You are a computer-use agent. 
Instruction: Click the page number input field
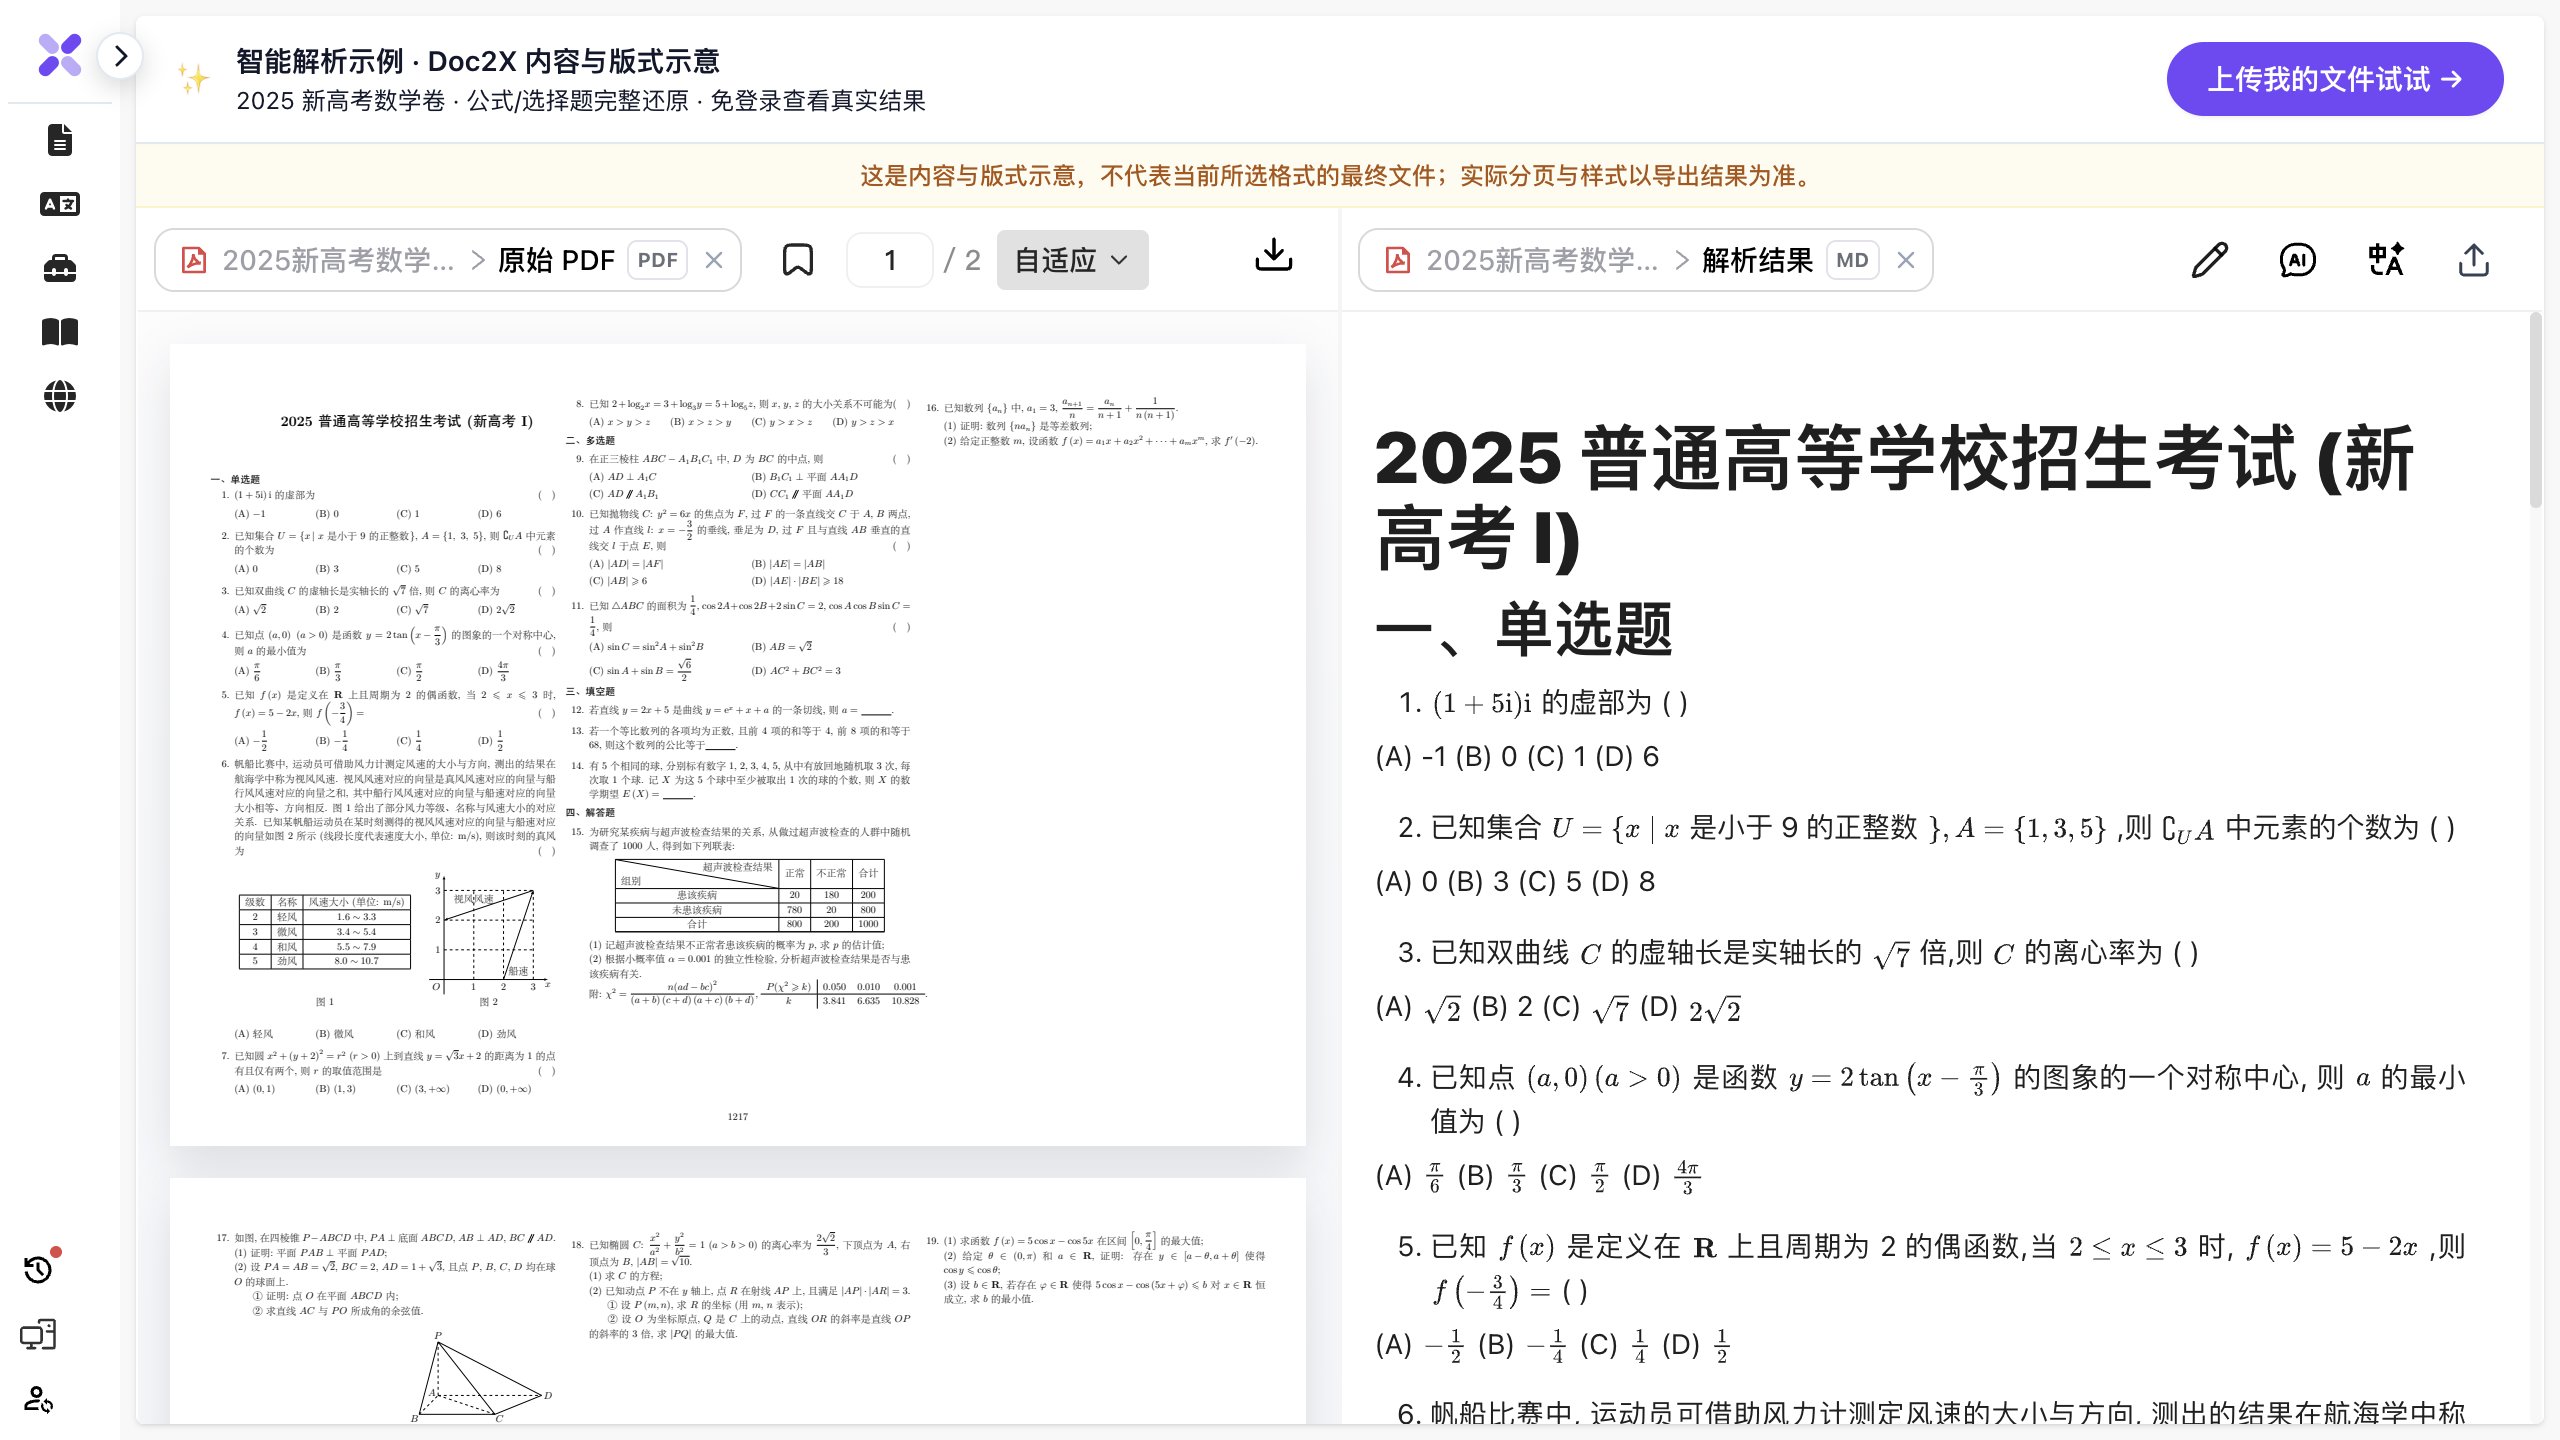889,260
